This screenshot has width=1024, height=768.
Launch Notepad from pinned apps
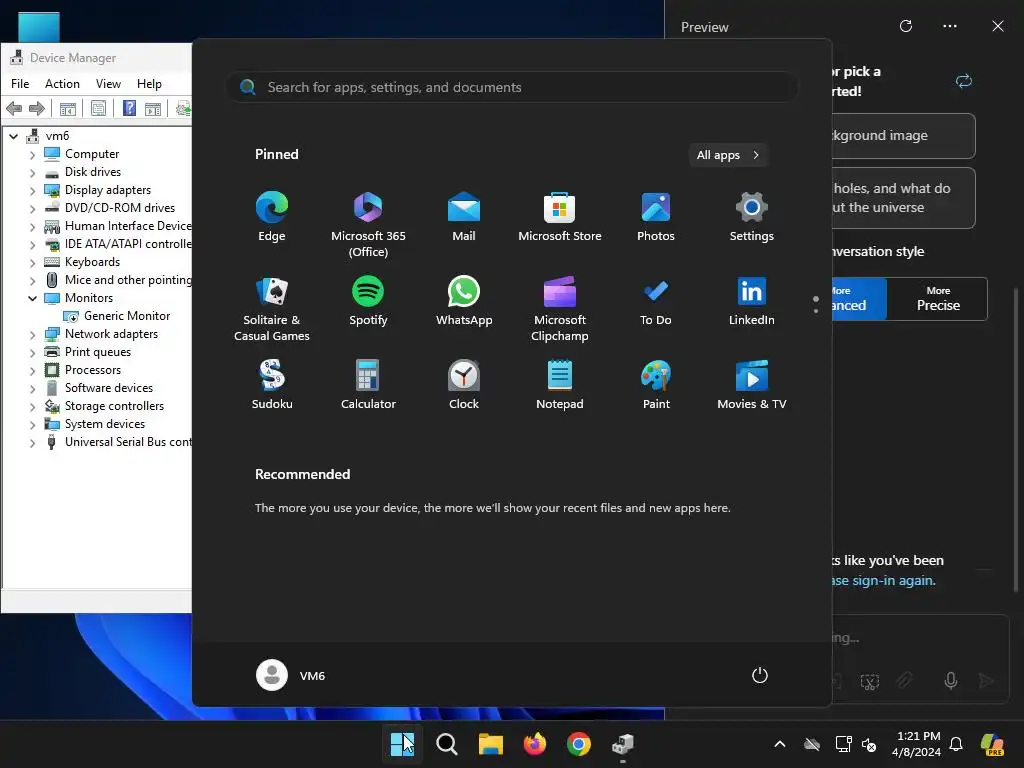pos(560,385)
